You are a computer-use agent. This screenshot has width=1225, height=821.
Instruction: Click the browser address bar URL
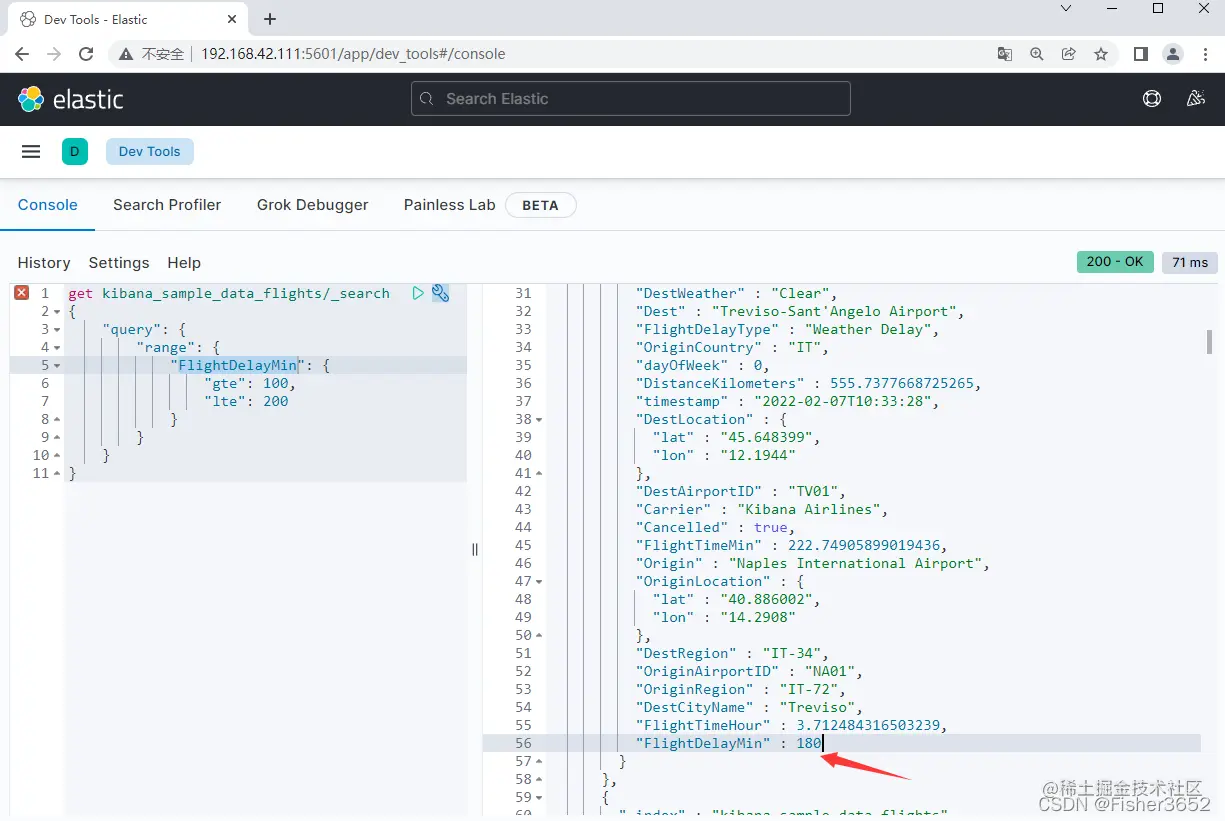[353, 54]
